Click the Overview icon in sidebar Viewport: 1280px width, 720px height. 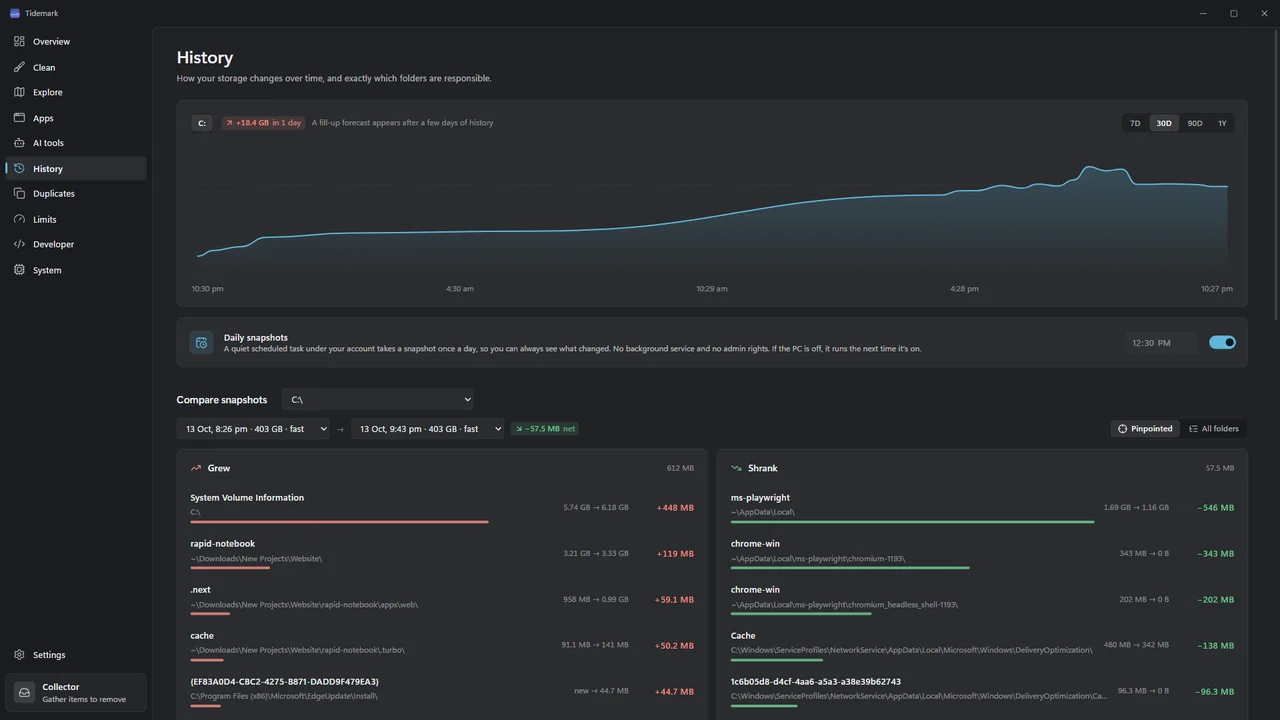point(19,41)
